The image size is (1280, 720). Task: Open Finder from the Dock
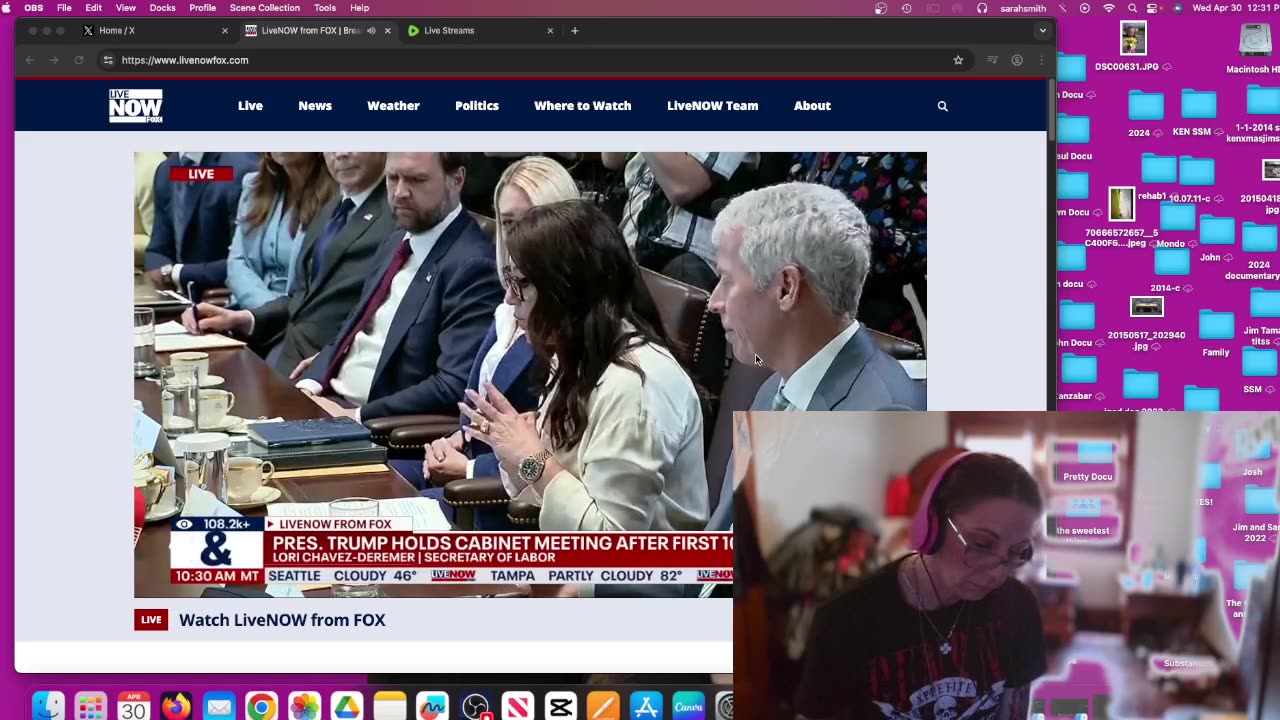48,707
